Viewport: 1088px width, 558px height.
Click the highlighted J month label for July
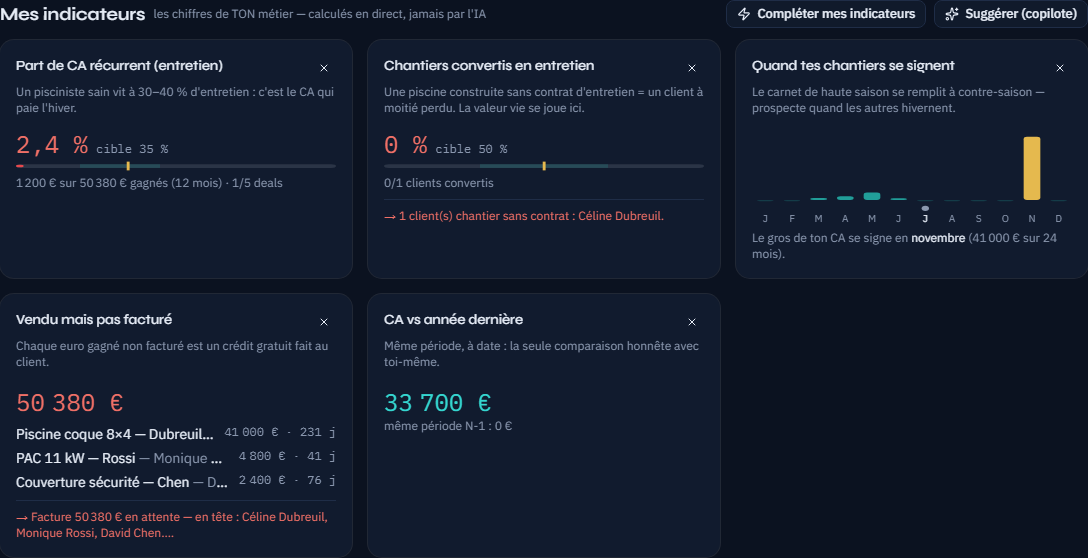pos(925,219)
